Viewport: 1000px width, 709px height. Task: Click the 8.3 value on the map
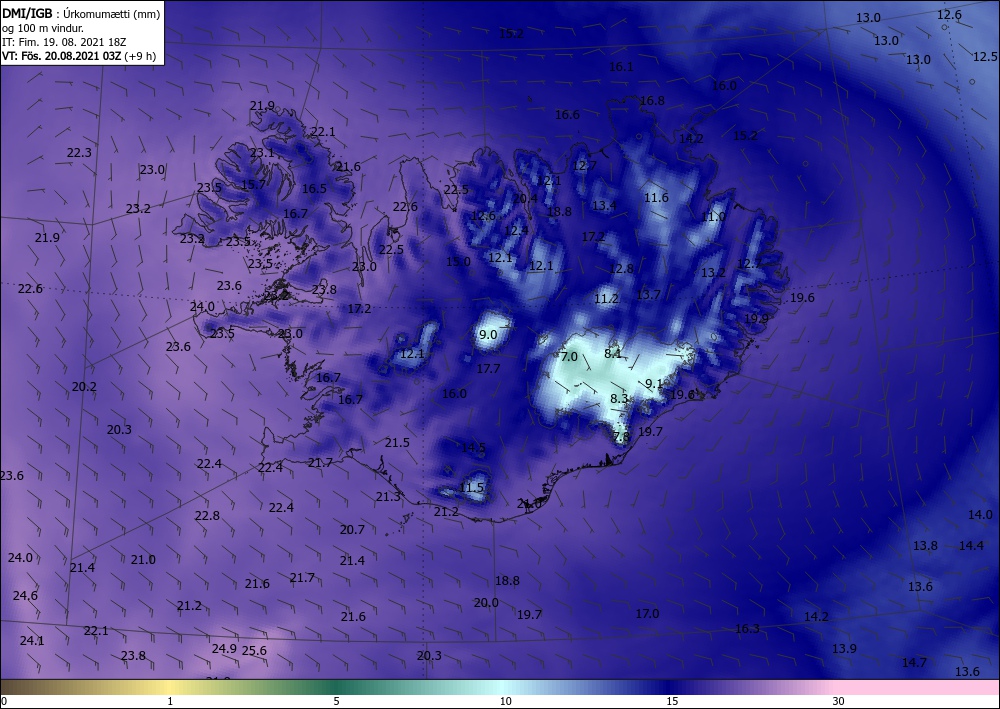619,398
